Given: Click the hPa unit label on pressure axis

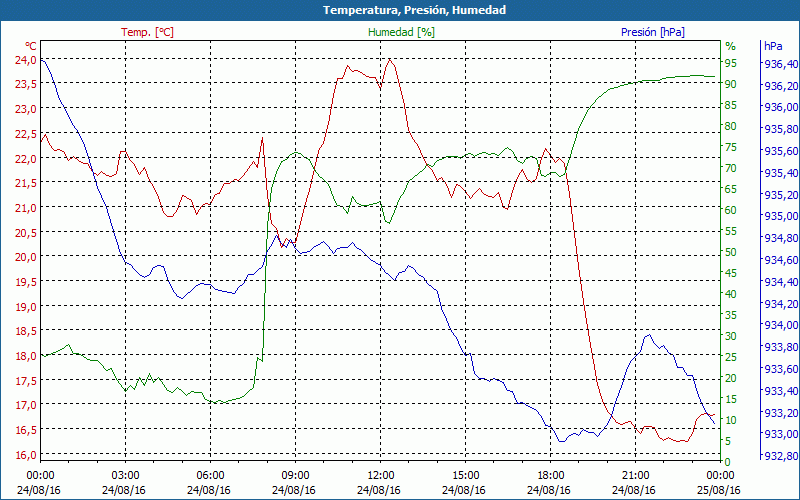Looking at the screenshot, I should 773,46.
